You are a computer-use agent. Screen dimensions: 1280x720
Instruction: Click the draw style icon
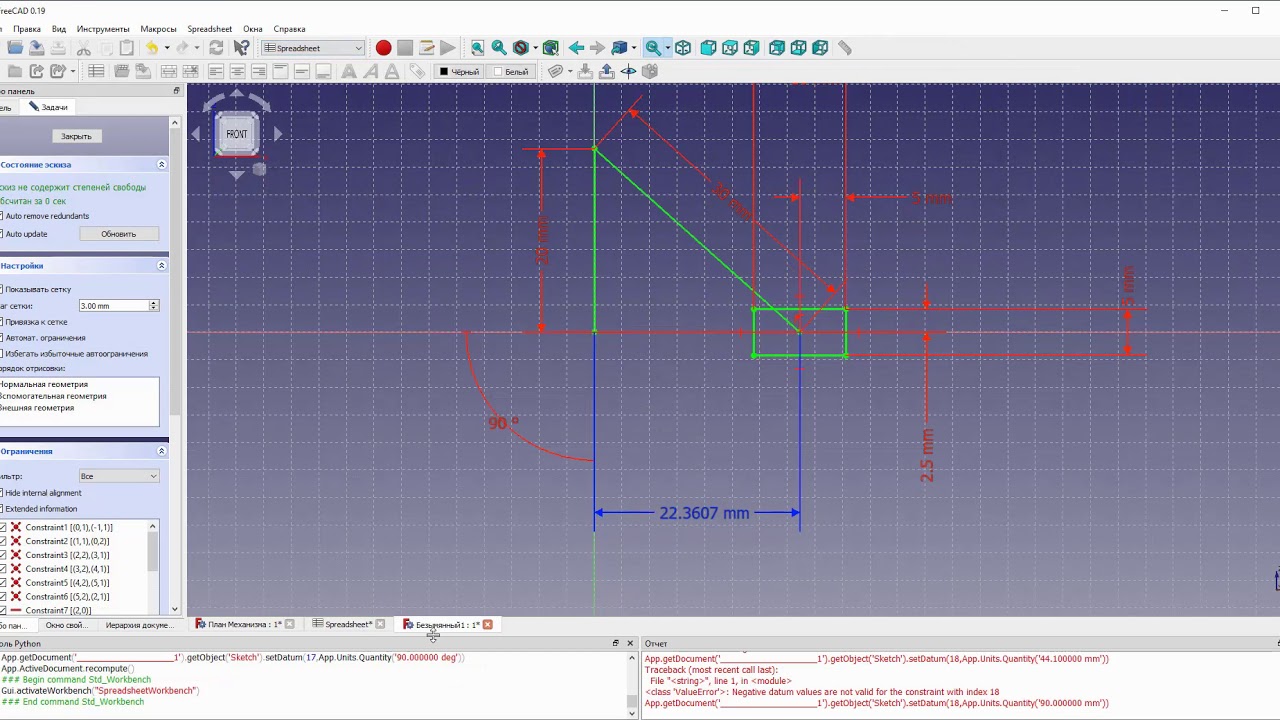(520, 48)
